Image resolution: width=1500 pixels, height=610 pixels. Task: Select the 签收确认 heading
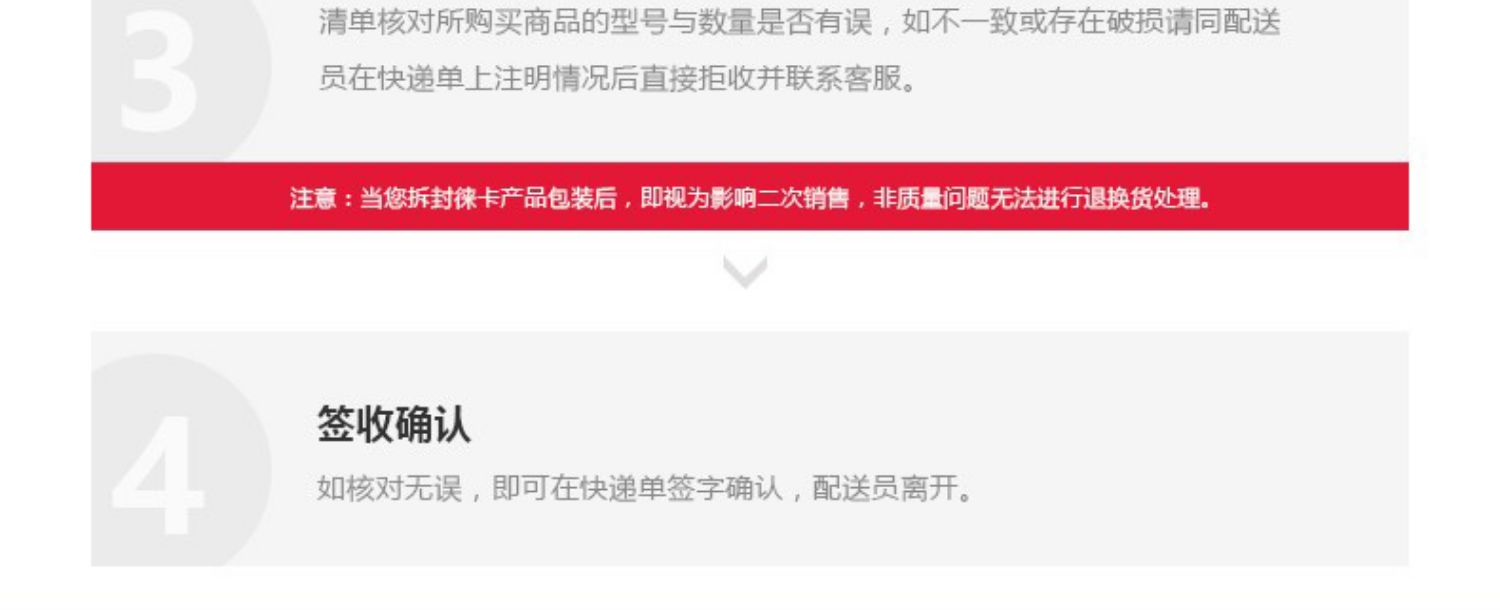pyautogui.click(x=393, y=425)
